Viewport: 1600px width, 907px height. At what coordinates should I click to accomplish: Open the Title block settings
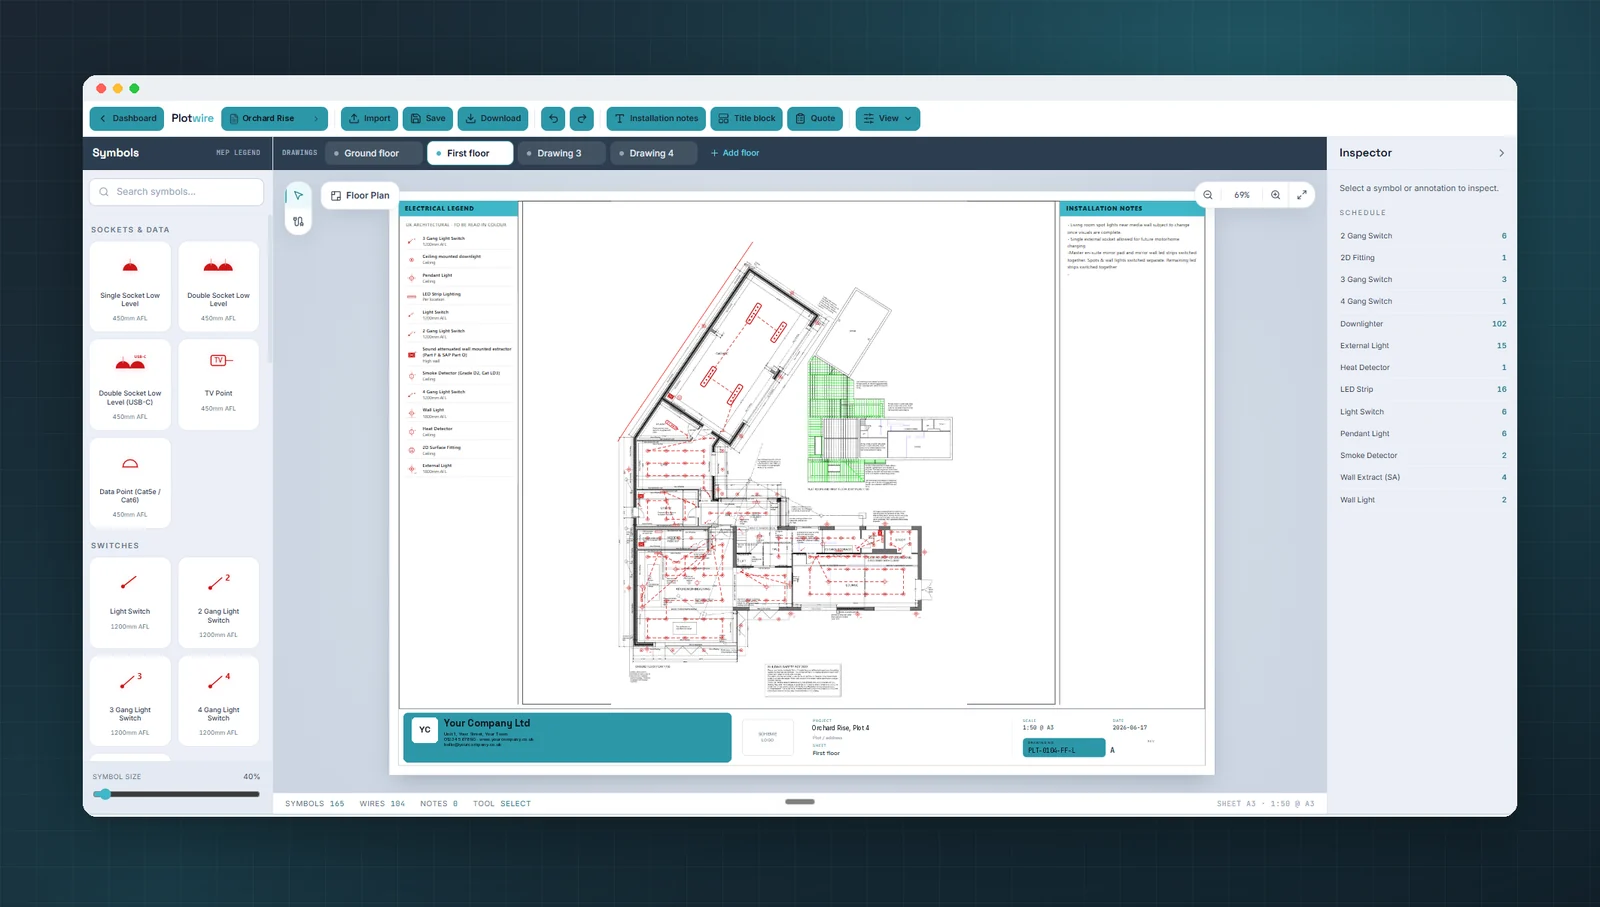[x=747, y=118]
